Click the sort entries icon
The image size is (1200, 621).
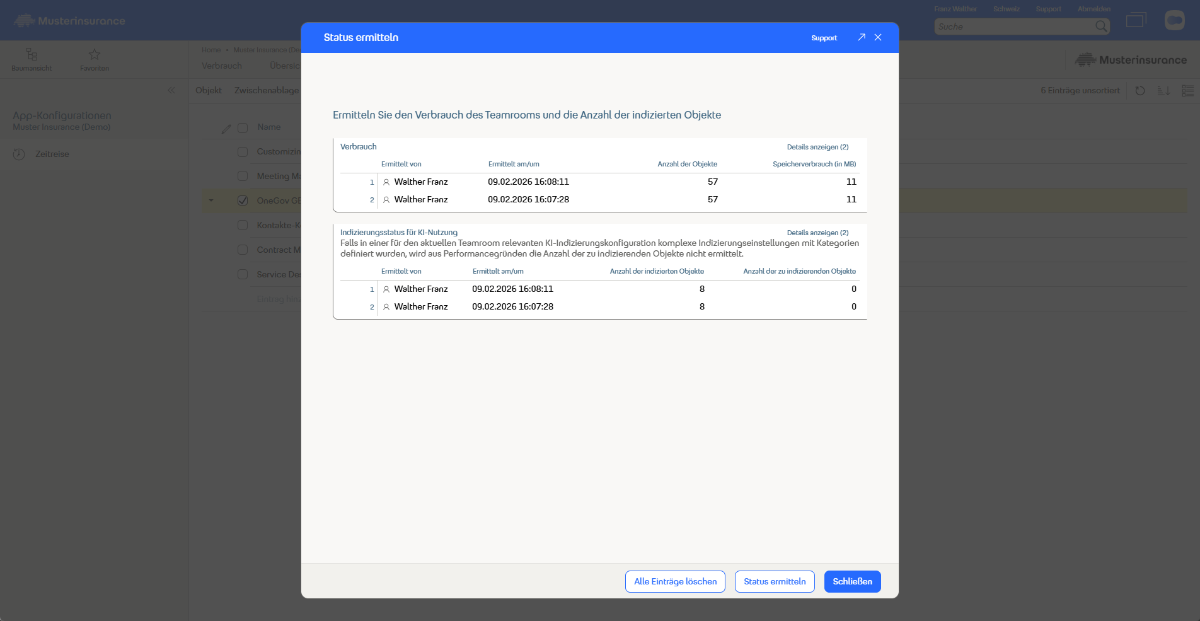(x=1164, y=90)
